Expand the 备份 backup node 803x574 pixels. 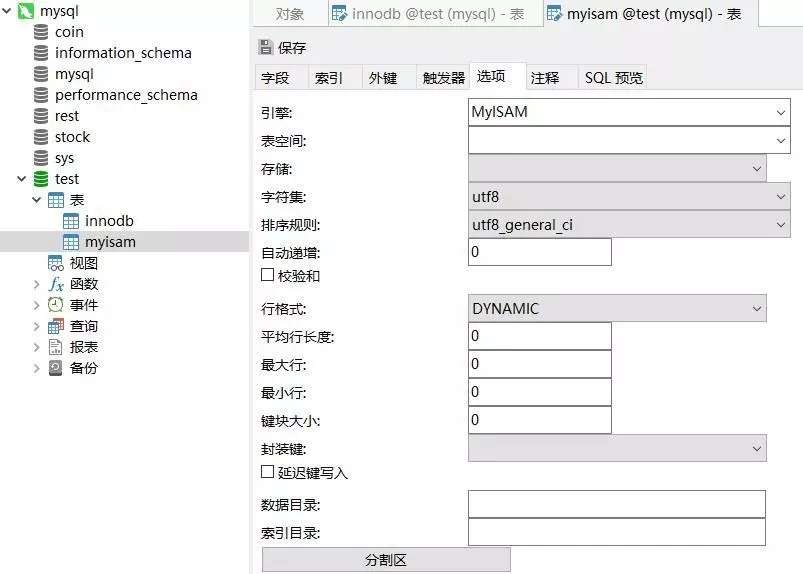click(x=36, y=368)
